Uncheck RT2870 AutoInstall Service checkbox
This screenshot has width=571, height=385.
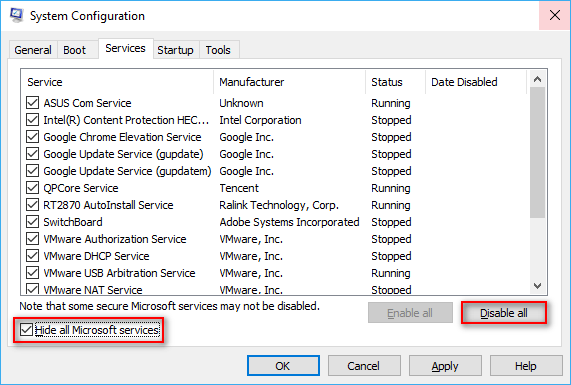tap(32, 205)
